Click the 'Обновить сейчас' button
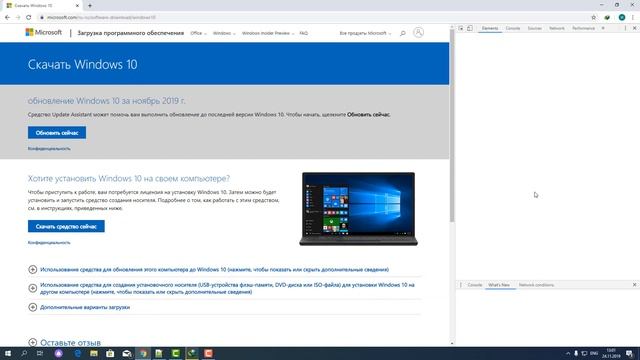The image size is (640, 360). [57, 133]
